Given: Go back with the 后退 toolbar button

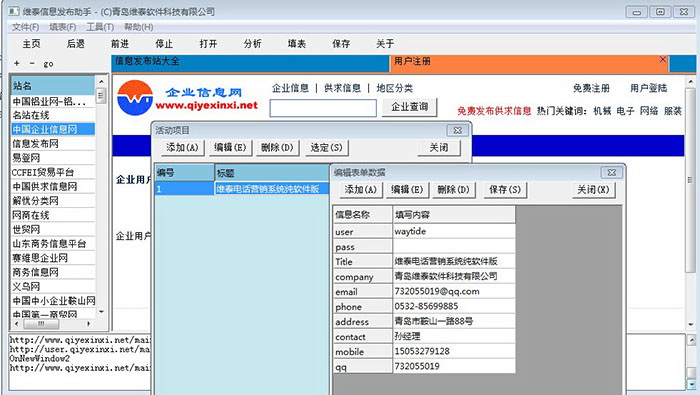Looking at the screenshot, I should [x=75, y=44].
